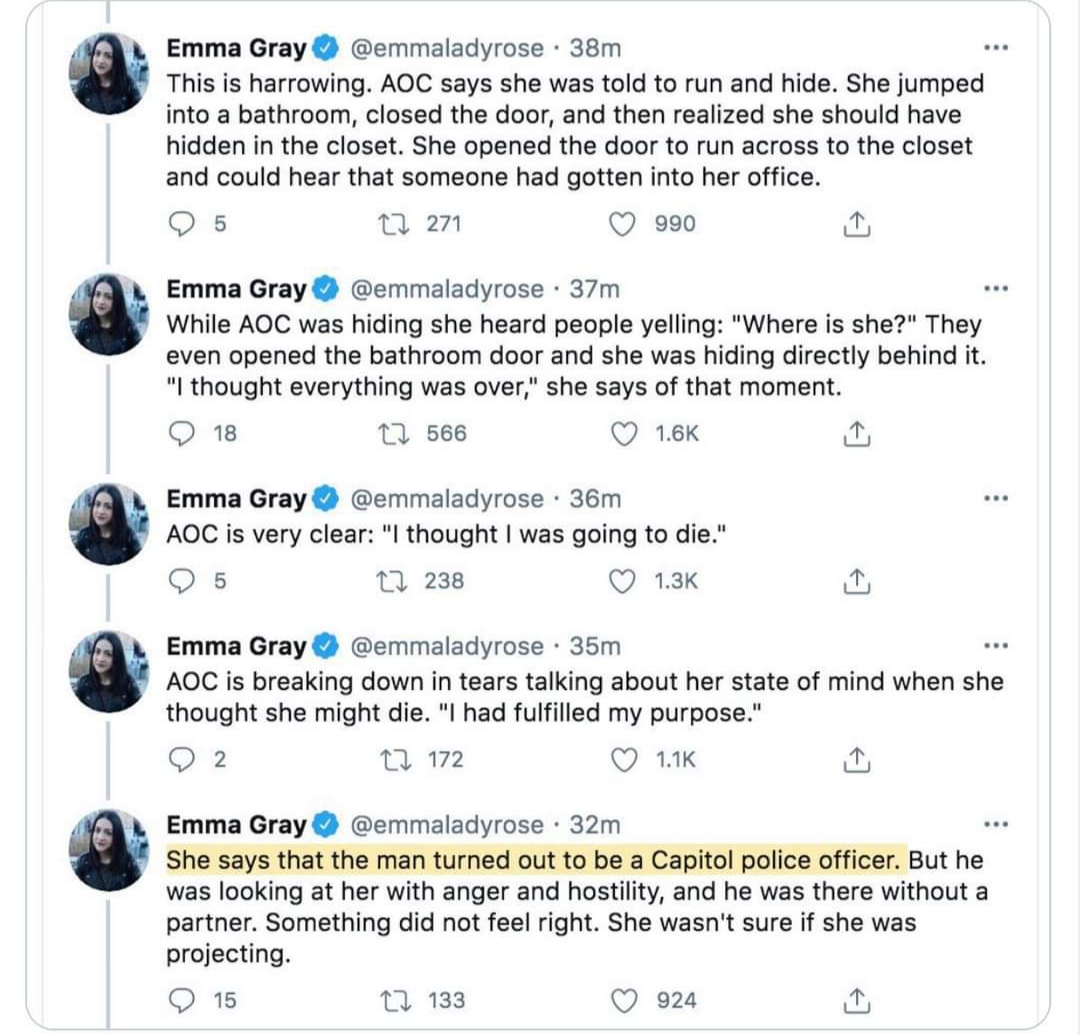Like the tweet with 990 likes

click(624, 224)
